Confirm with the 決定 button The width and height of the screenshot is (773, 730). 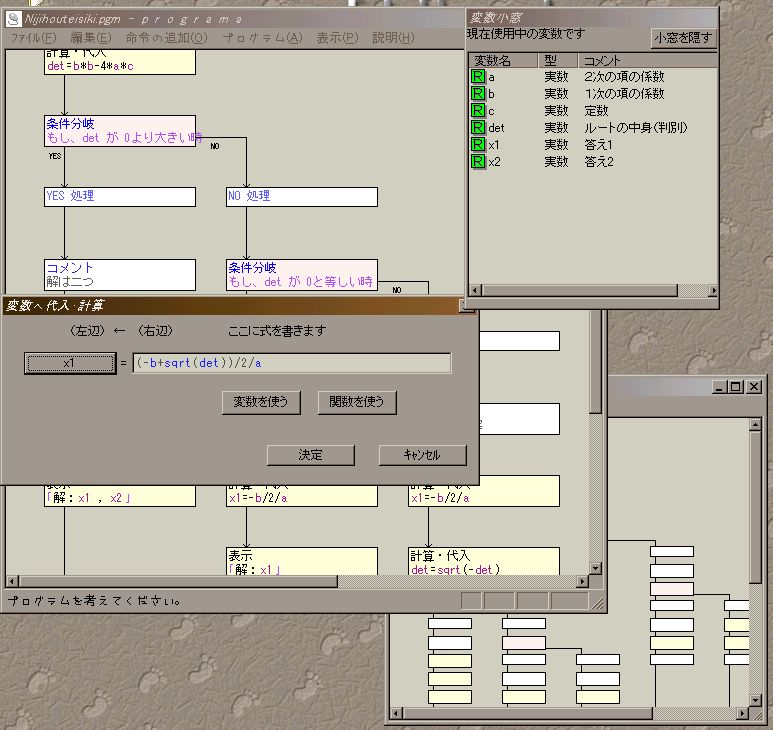pos(311,455)
